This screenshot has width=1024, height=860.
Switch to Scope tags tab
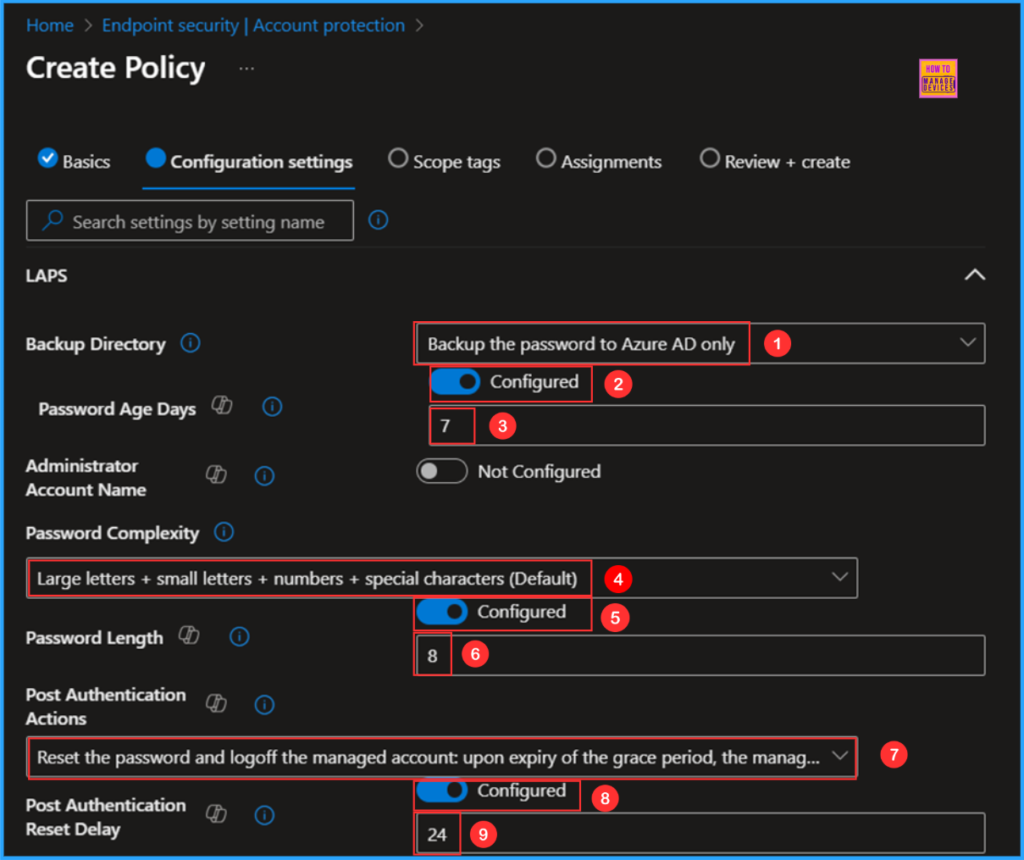tap(444, 161)
